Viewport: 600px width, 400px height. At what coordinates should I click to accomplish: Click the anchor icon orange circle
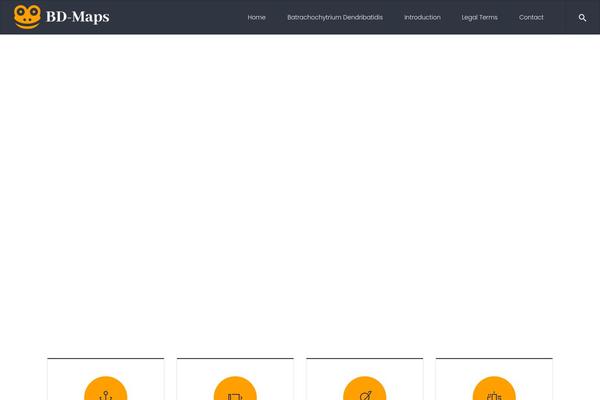pyautogui.click(x=106, y=389)
